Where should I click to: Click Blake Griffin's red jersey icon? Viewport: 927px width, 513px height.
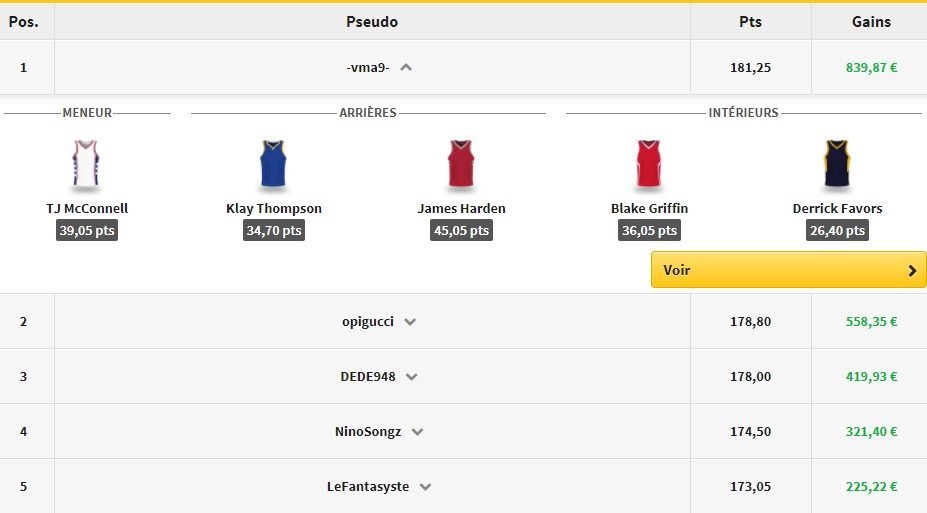tap(649, 164)
